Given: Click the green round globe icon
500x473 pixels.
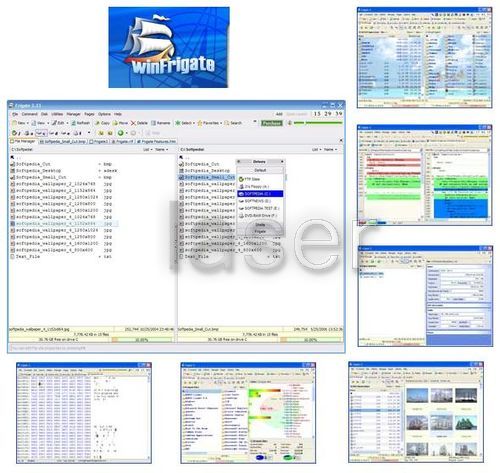Looking at the screenshot, I should pyautogui.click(x=120, y=133).
